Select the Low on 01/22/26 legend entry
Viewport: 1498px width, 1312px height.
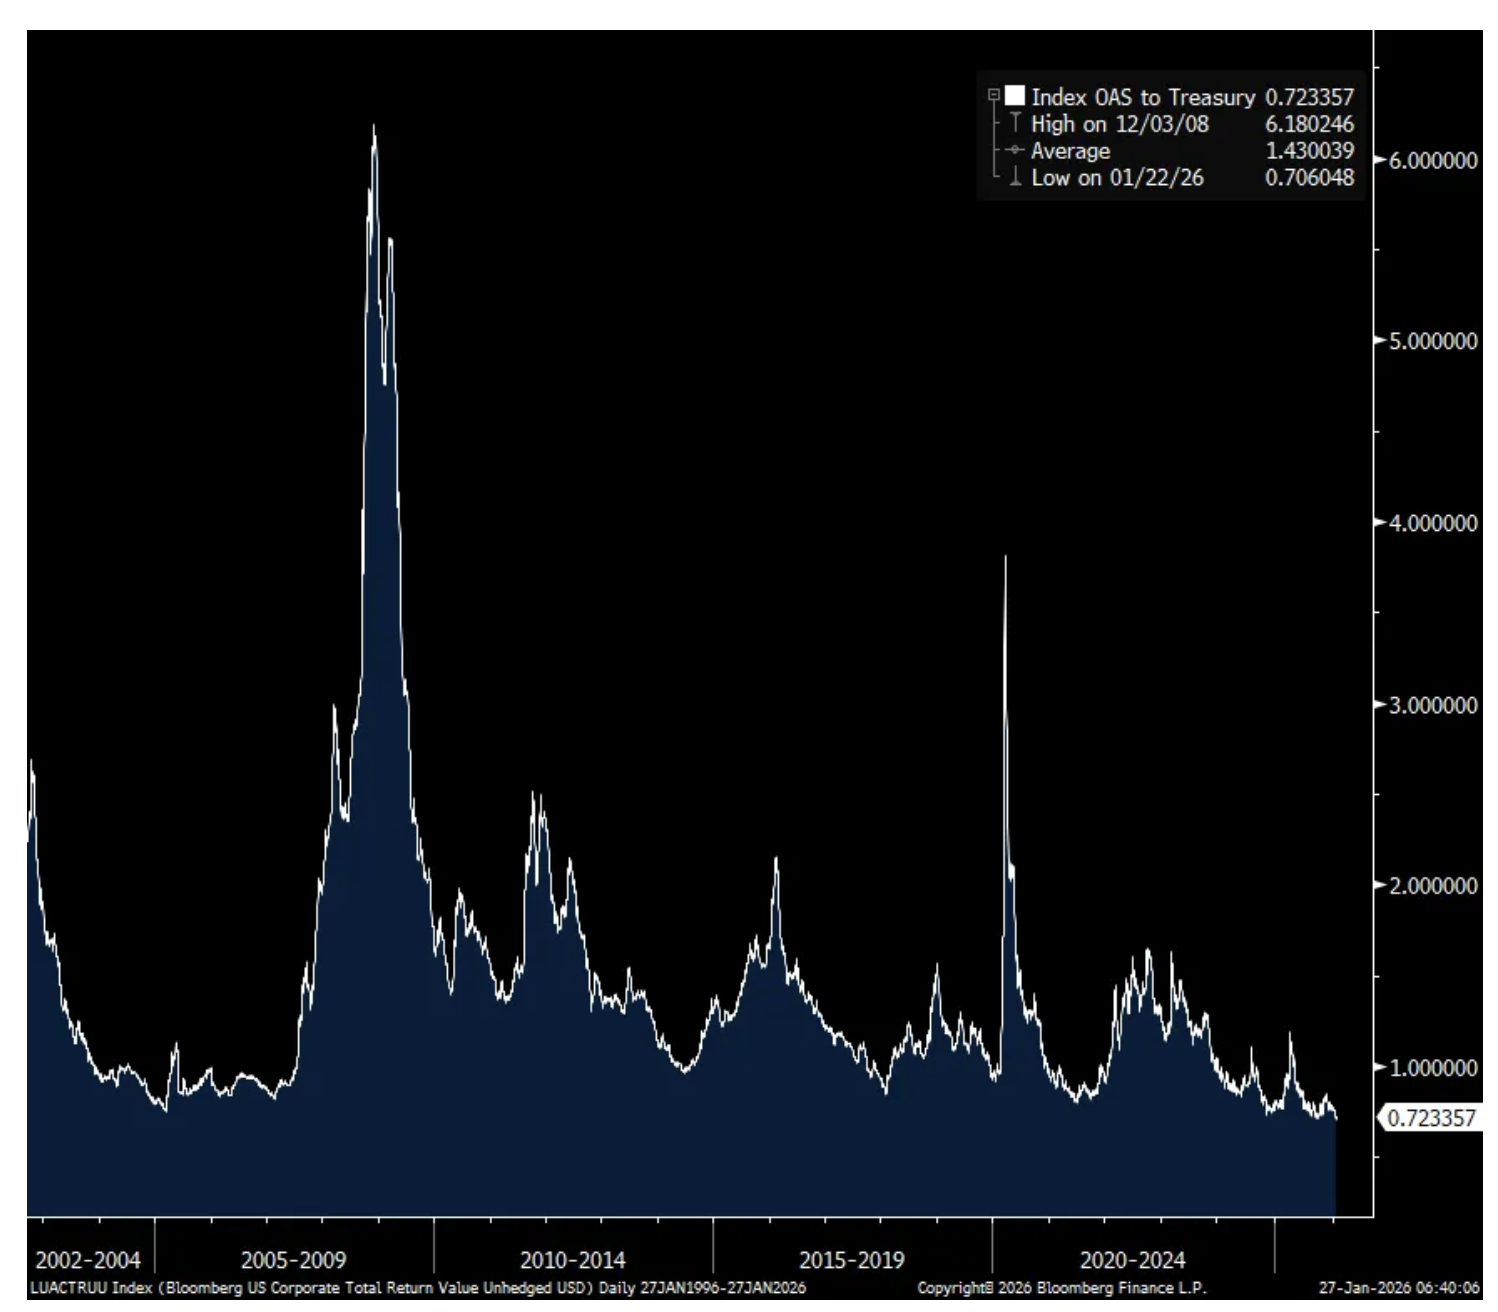(1117, 178)
